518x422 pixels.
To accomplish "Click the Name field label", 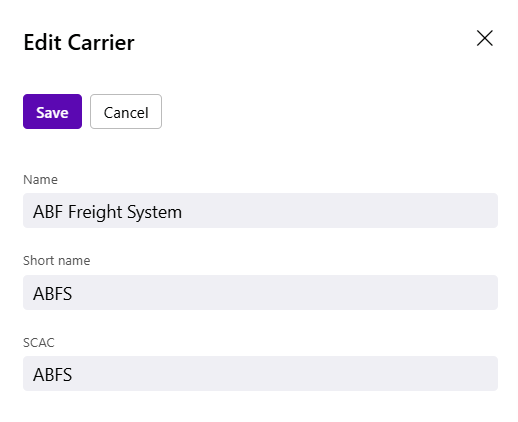I will click(x=40, y=180).
